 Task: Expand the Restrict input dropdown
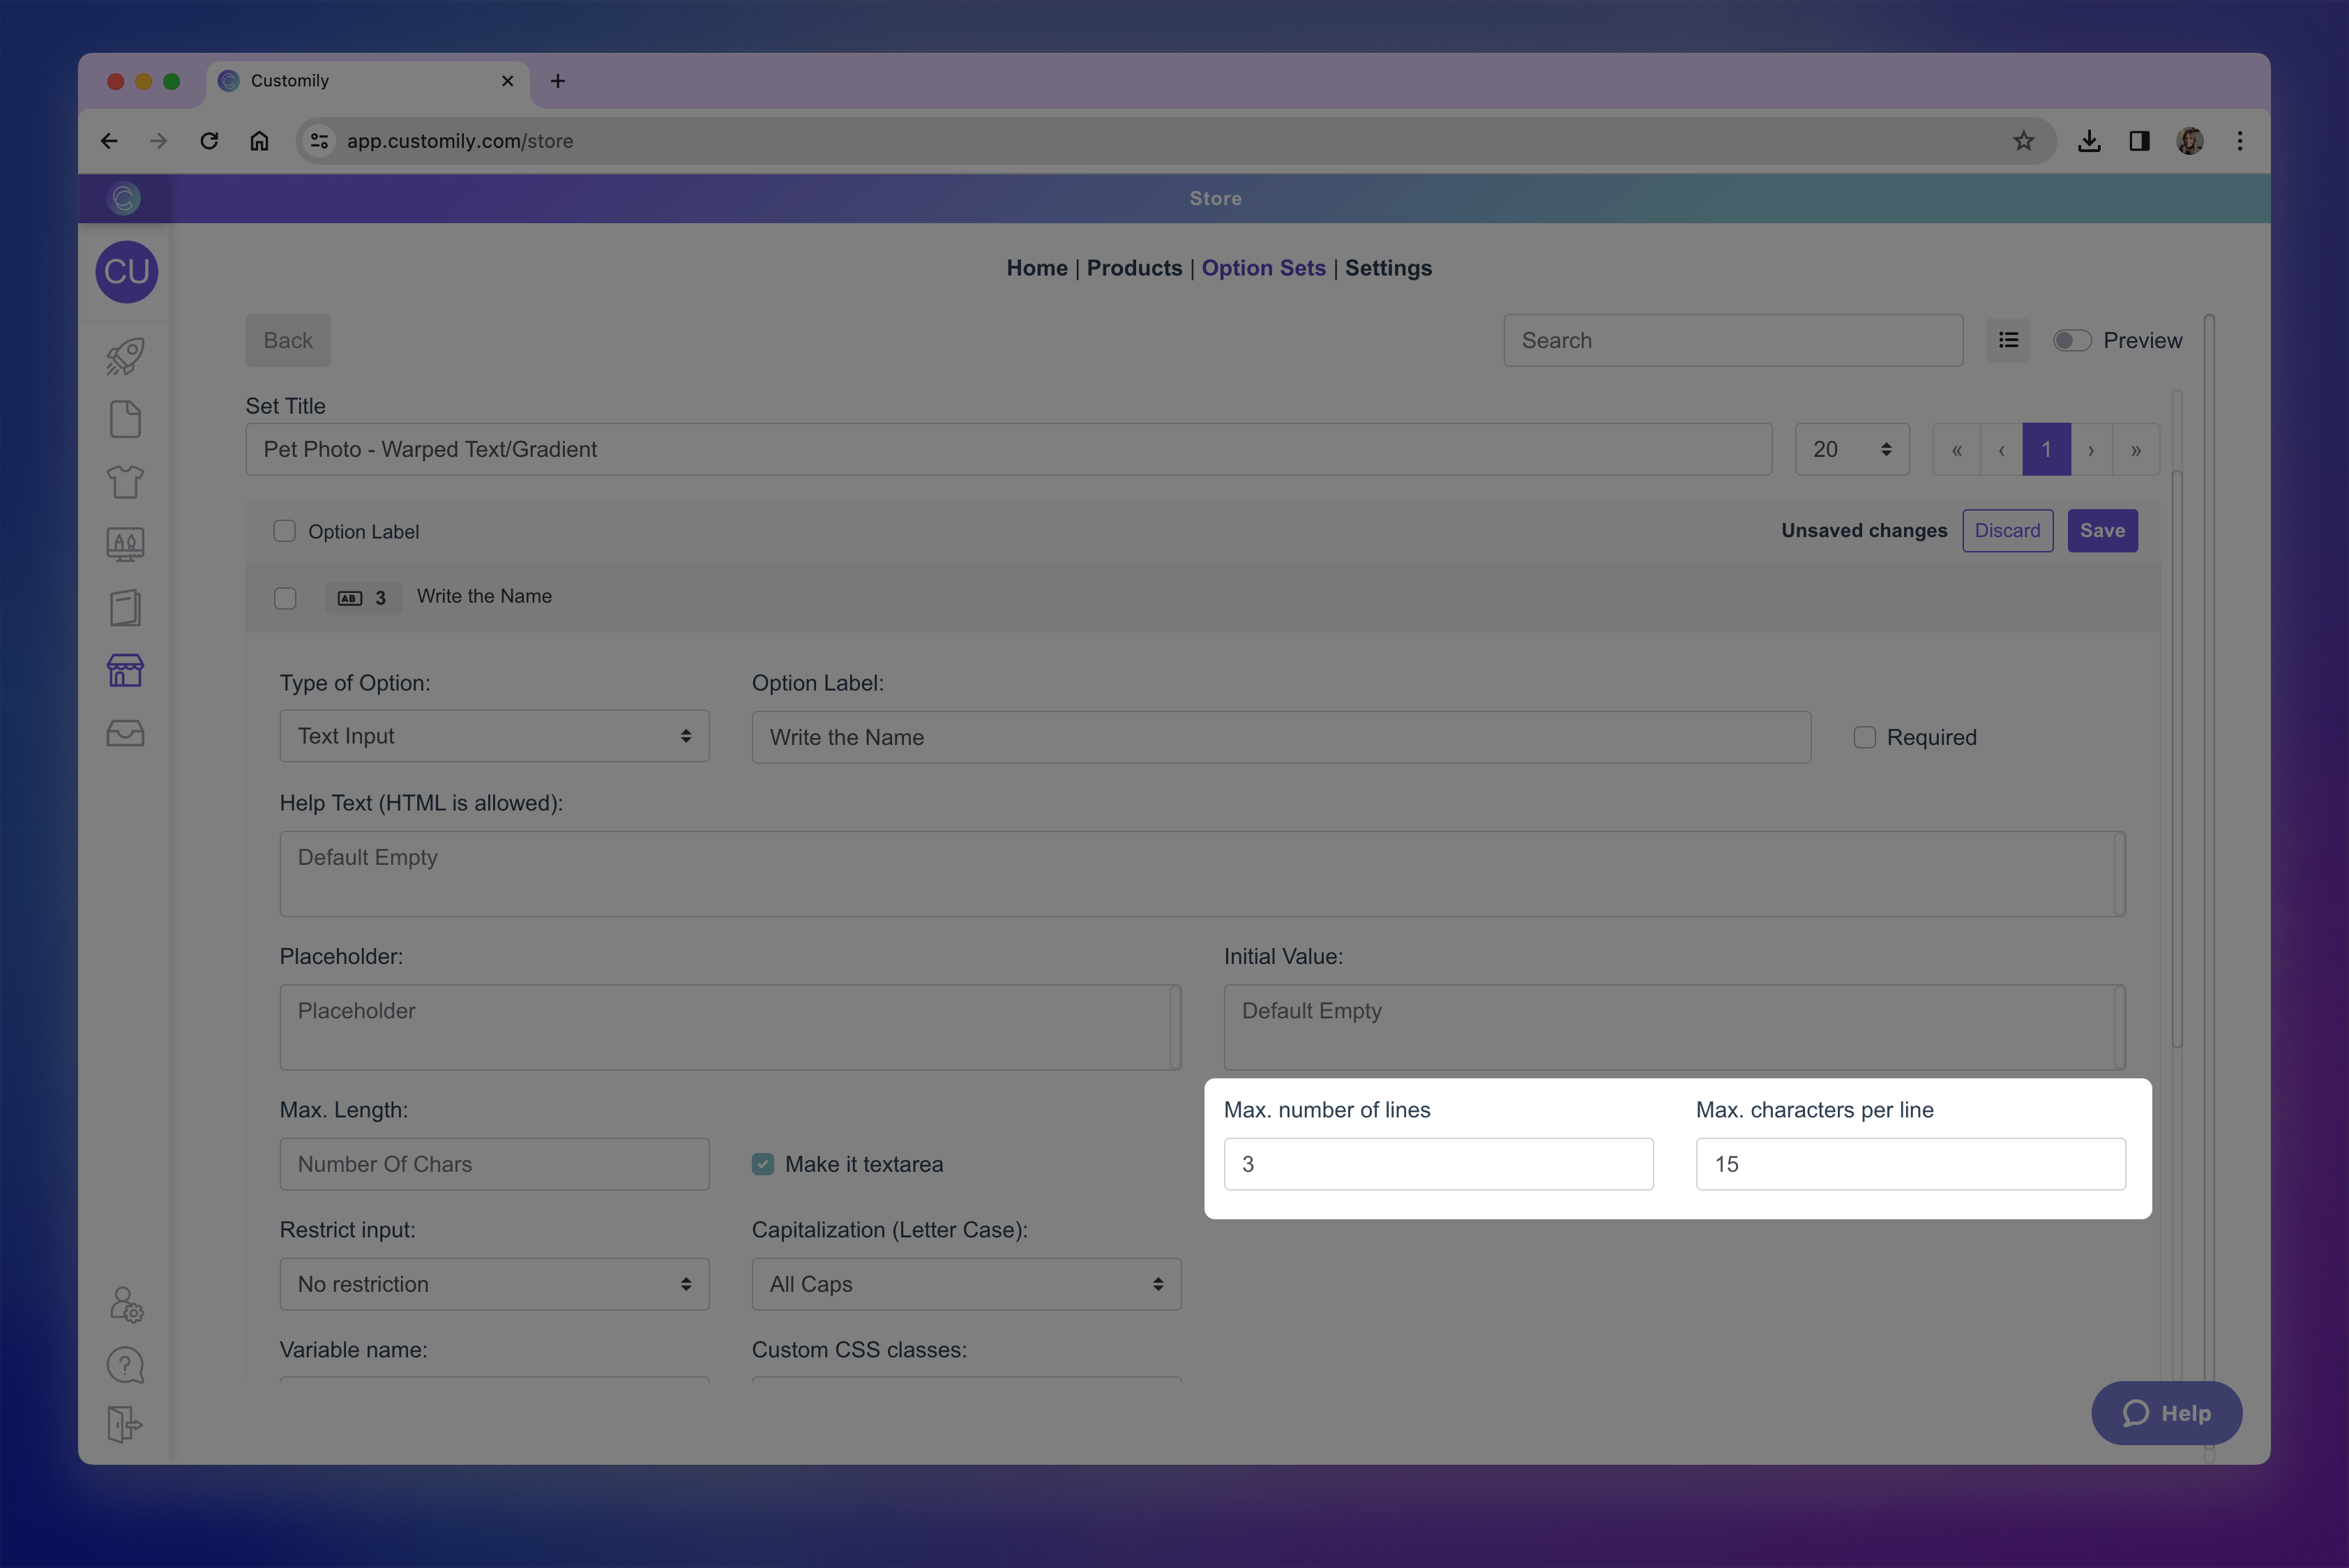(x=494, y=1284)
